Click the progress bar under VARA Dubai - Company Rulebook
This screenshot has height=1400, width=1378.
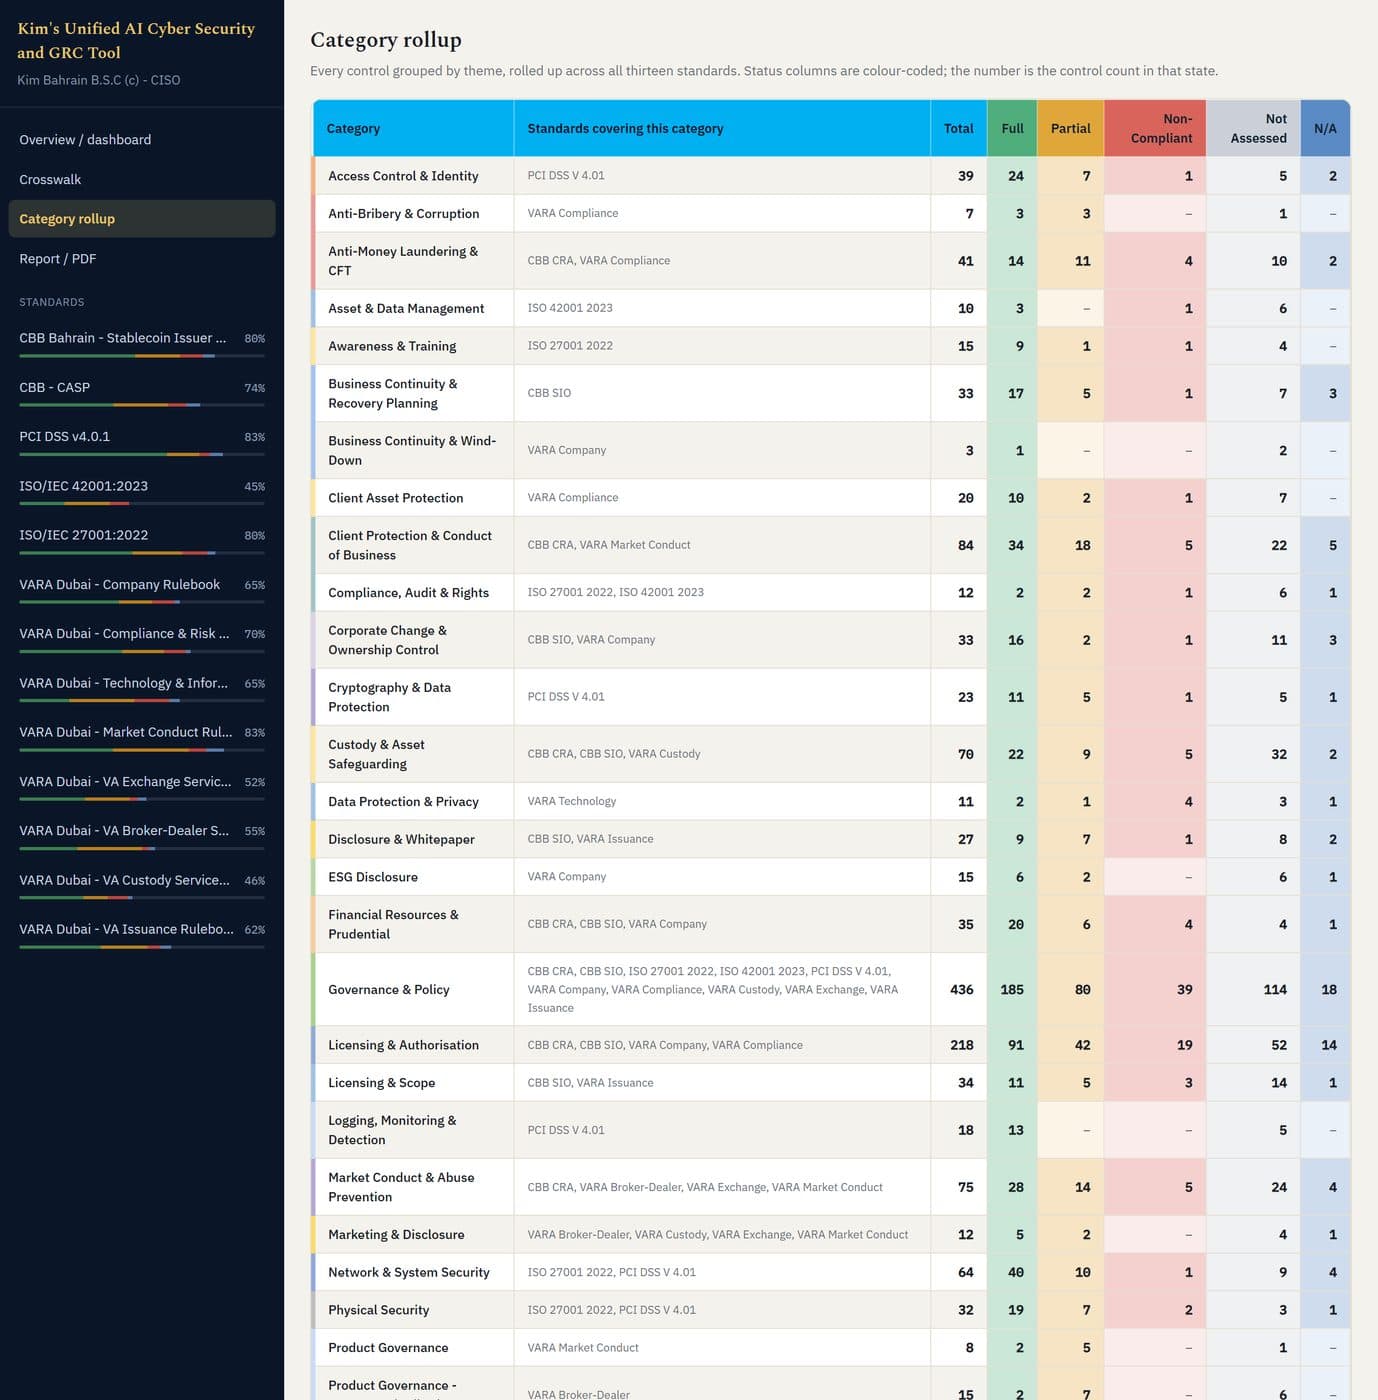[x=142, y=602]
